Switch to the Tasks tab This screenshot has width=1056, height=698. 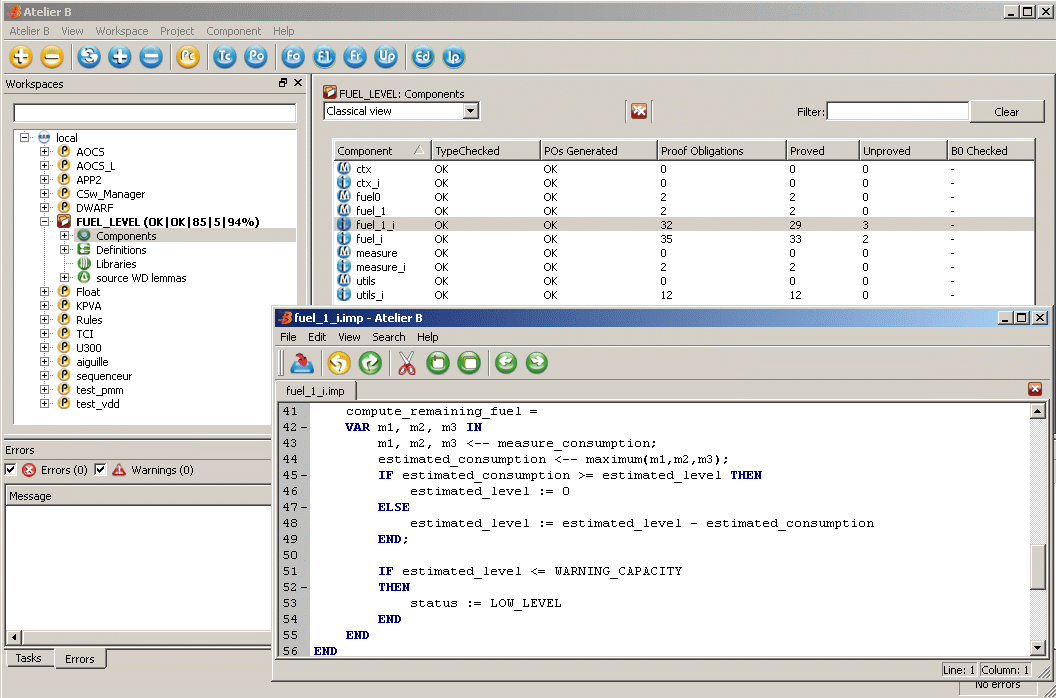coord(28,658)
